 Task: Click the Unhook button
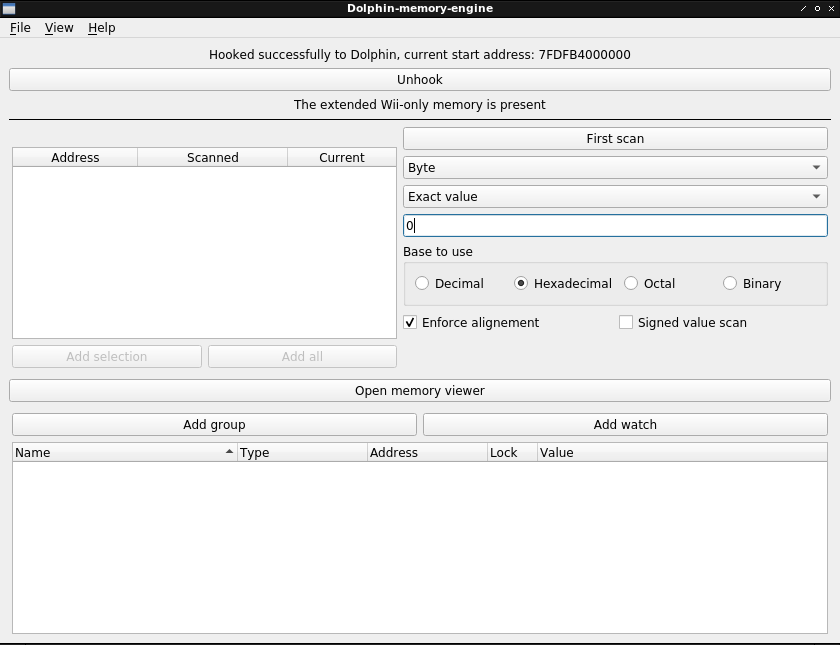420,80
